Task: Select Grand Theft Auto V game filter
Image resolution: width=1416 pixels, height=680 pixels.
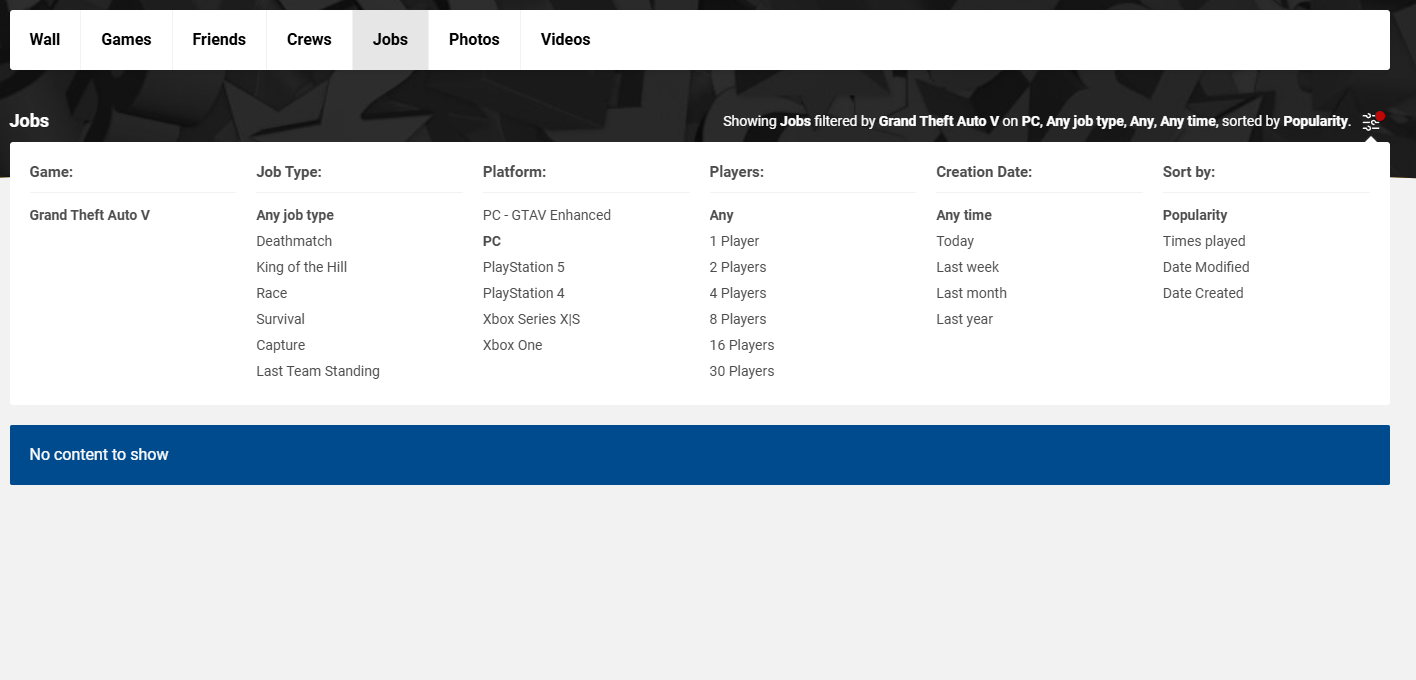Action: (x=90, y=215)
